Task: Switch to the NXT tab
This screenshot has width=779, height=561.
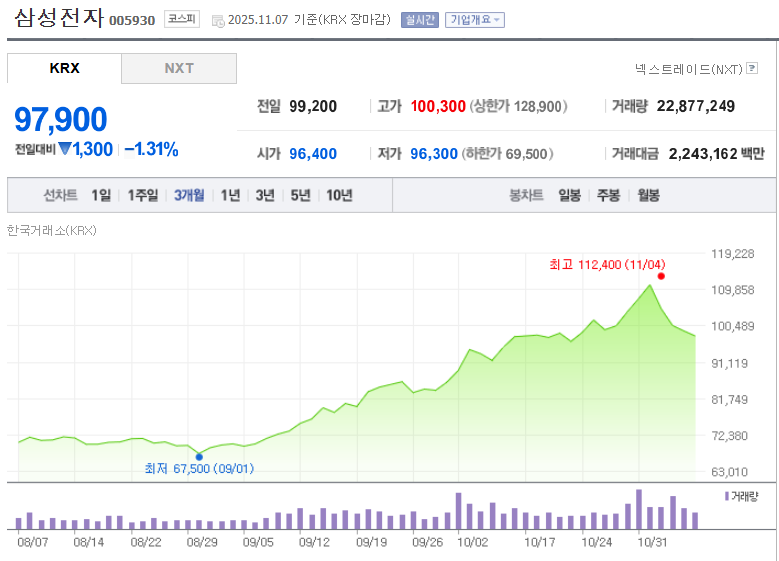Action: pos(179,68)
